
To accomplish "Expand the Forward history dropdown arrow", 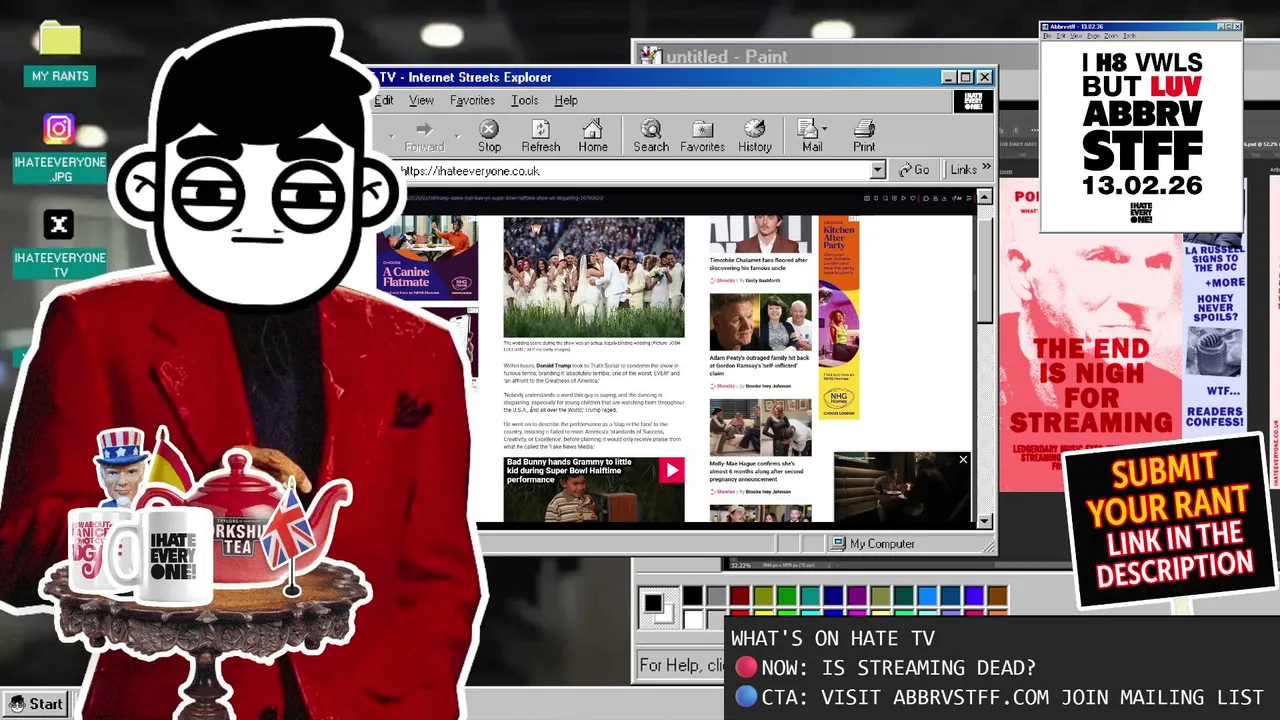I will (457, 135).
